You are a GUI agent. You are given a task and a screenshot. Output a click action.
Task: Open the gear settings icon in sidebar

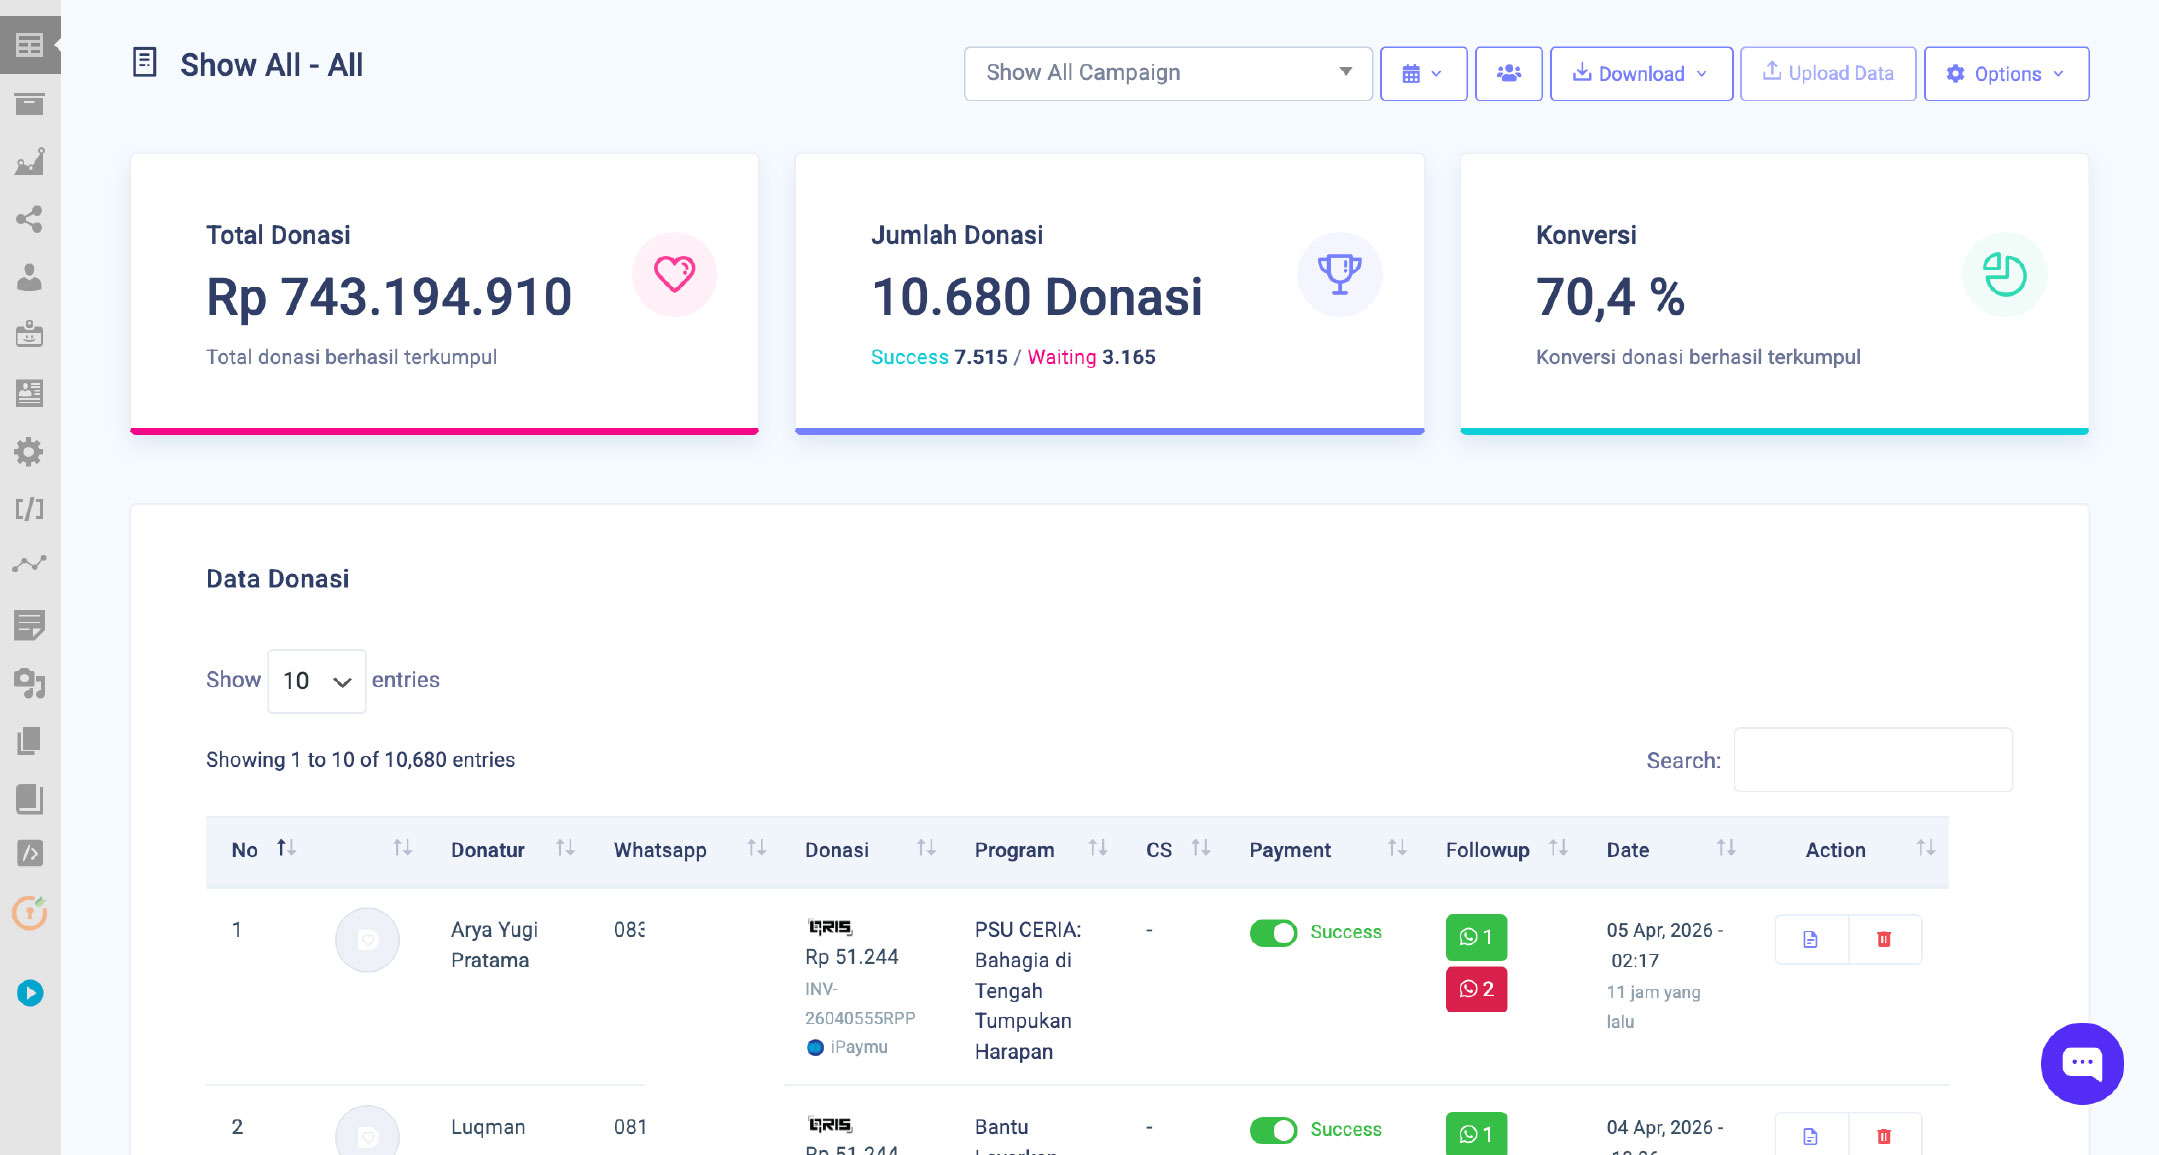coord(29,452)
